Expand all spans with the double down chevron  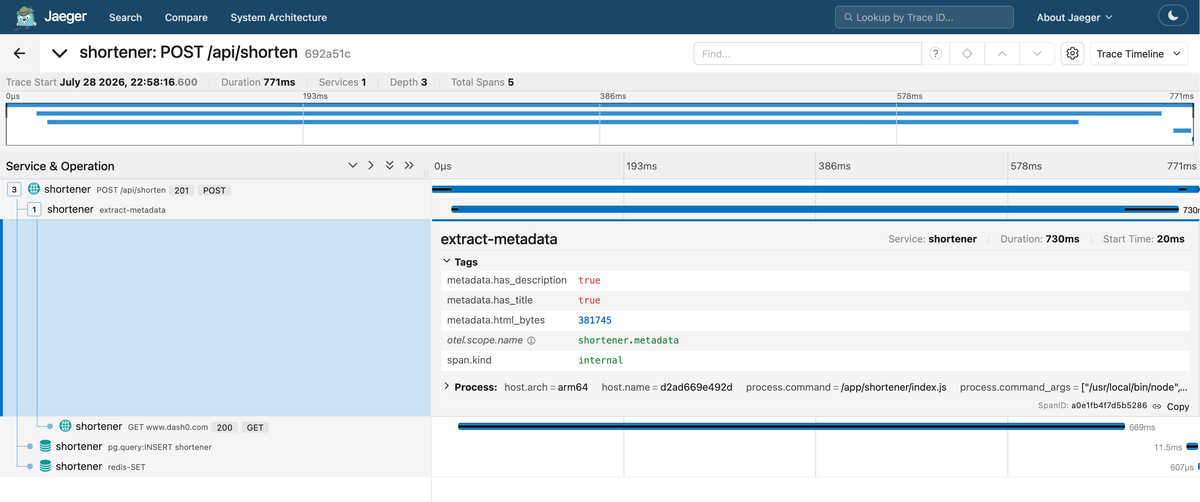coord(390,165)
